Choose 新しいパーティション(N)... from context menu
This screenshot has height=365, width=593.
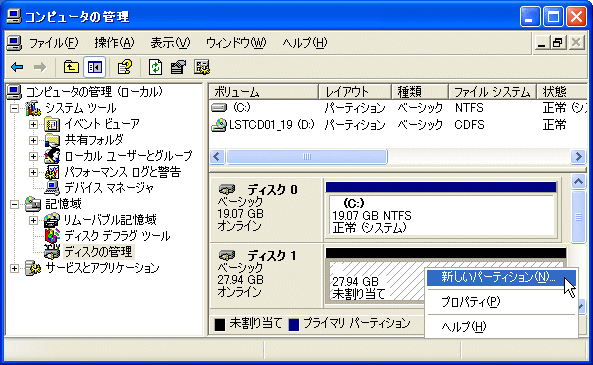[501, 277]
